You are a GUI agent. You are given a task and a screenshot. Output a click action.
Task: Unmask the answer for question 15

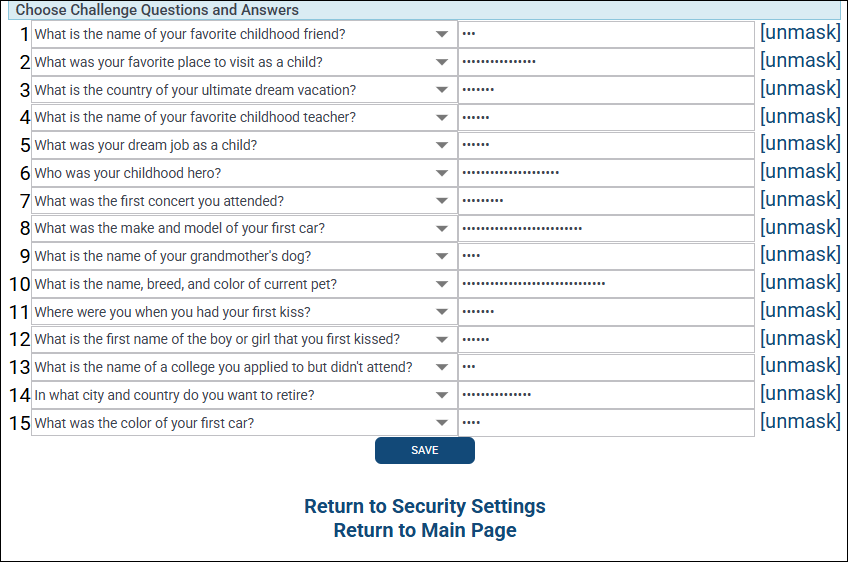[800, 422]
